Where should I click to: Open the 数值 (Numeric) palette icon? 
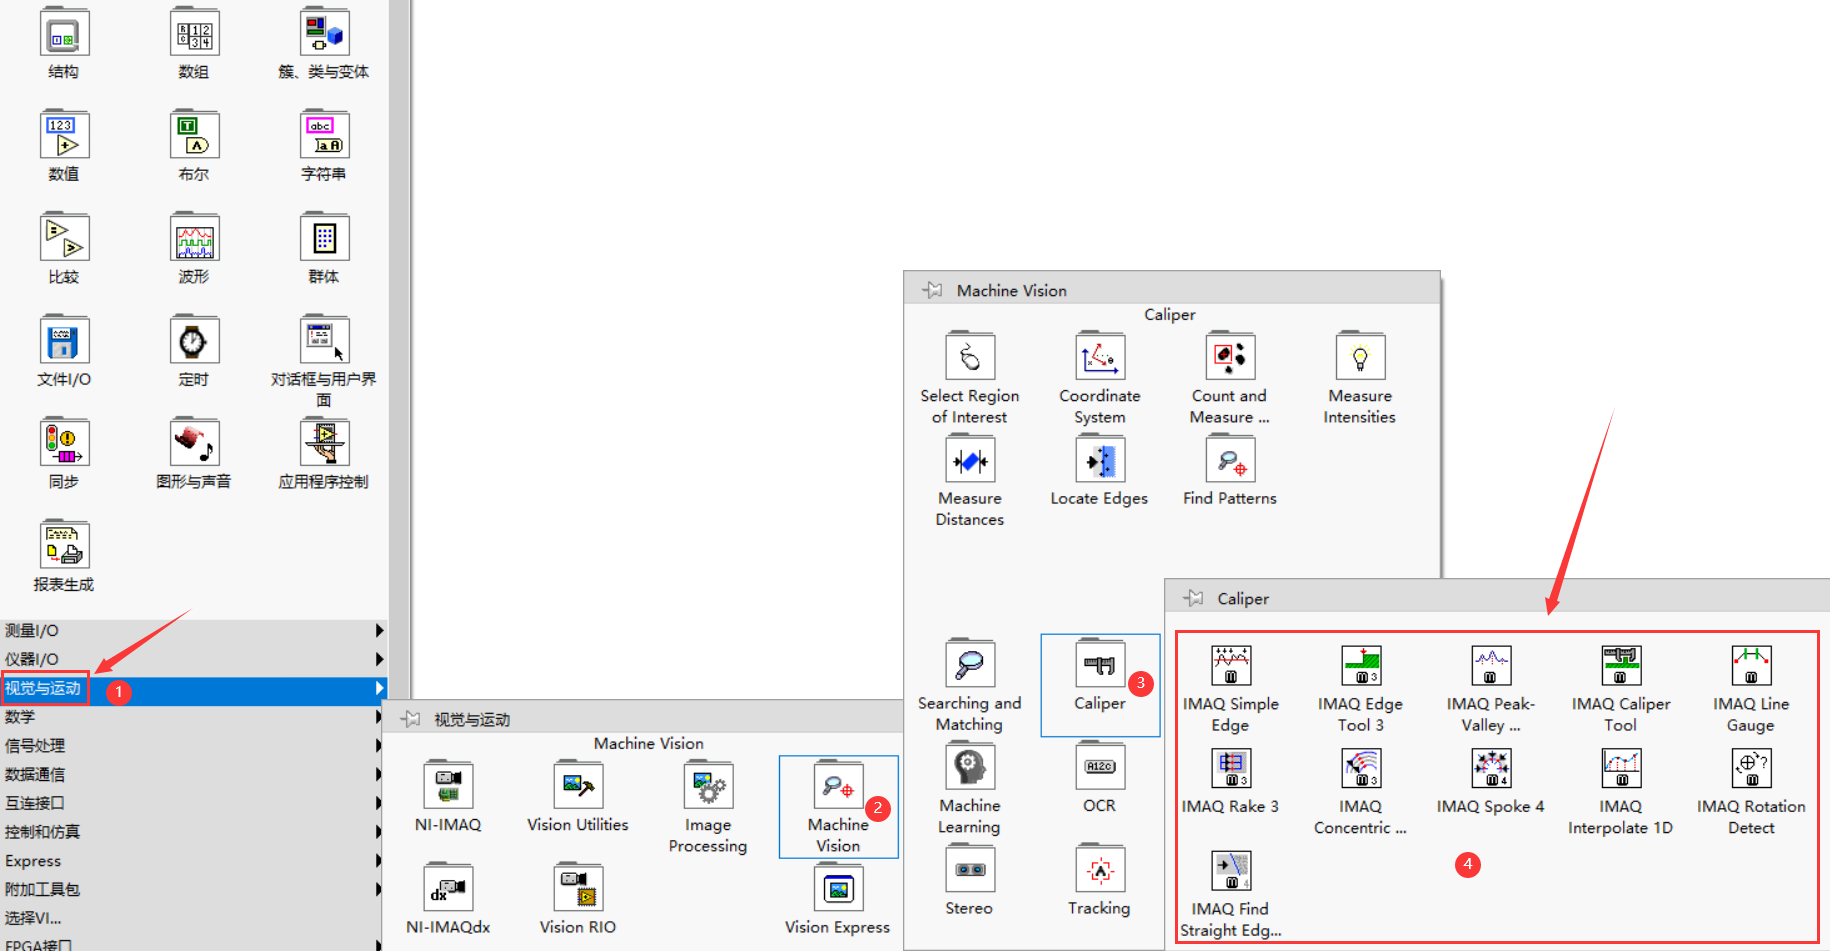tap(64, 135)
